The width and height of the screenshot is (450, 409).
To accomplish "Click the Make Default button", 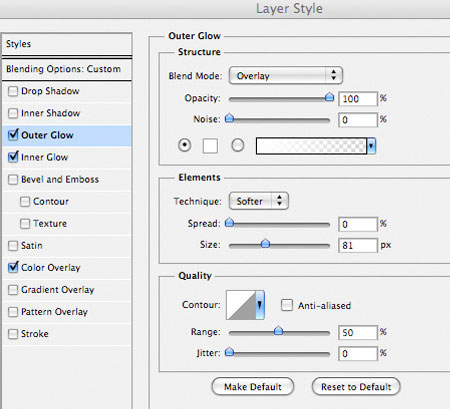I will pyautogui.click(x=253, y=387).
